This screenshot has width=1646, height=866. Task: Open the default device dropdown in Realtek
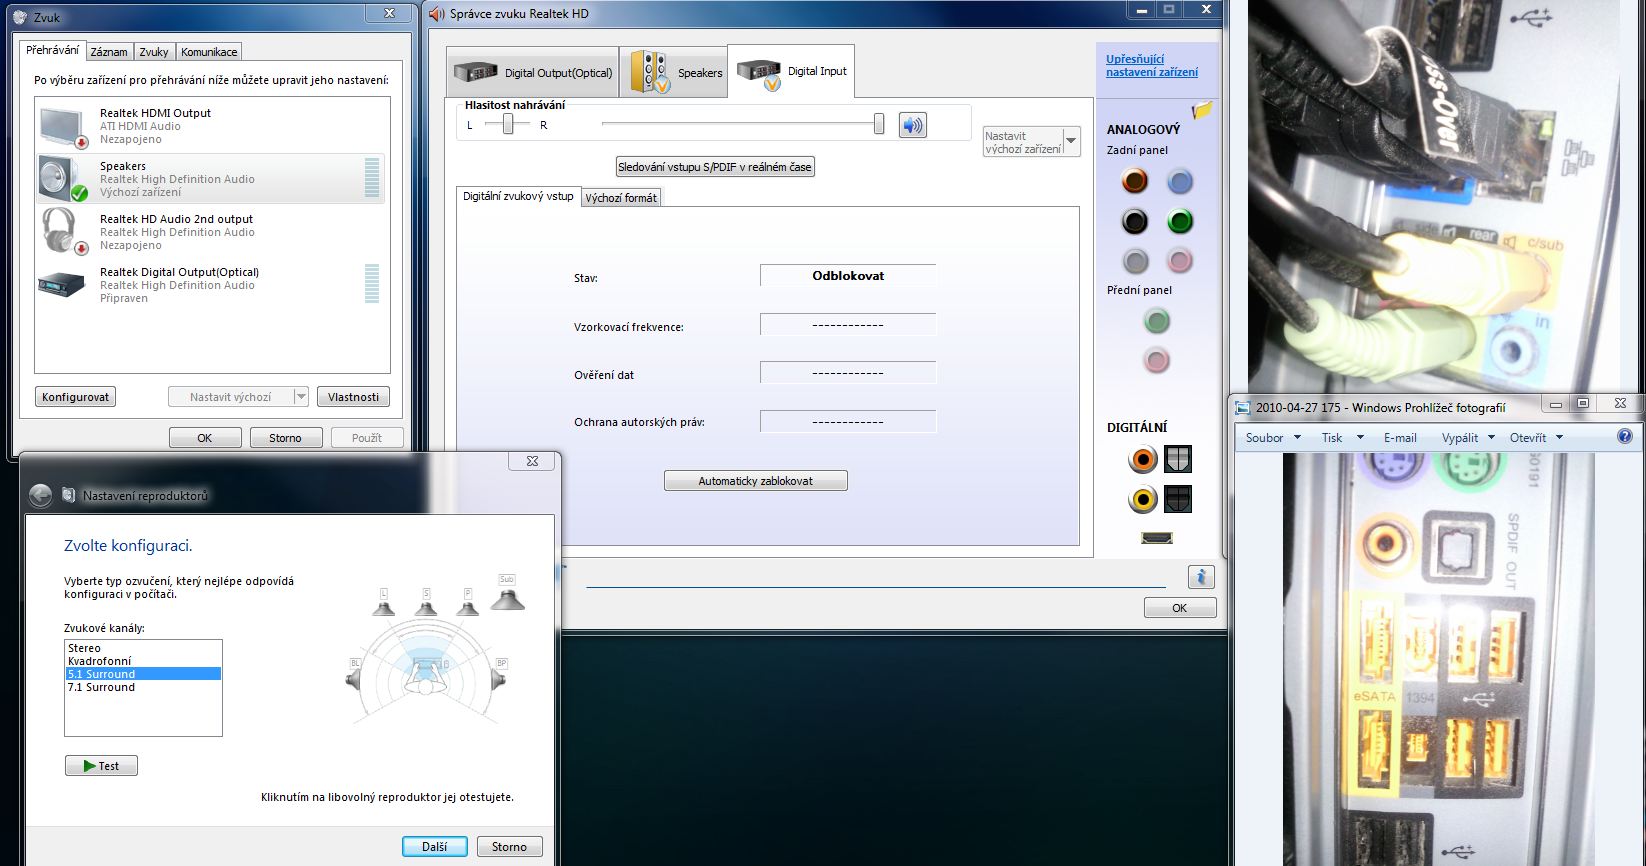pyautogui.click(x=1071, y=141)
